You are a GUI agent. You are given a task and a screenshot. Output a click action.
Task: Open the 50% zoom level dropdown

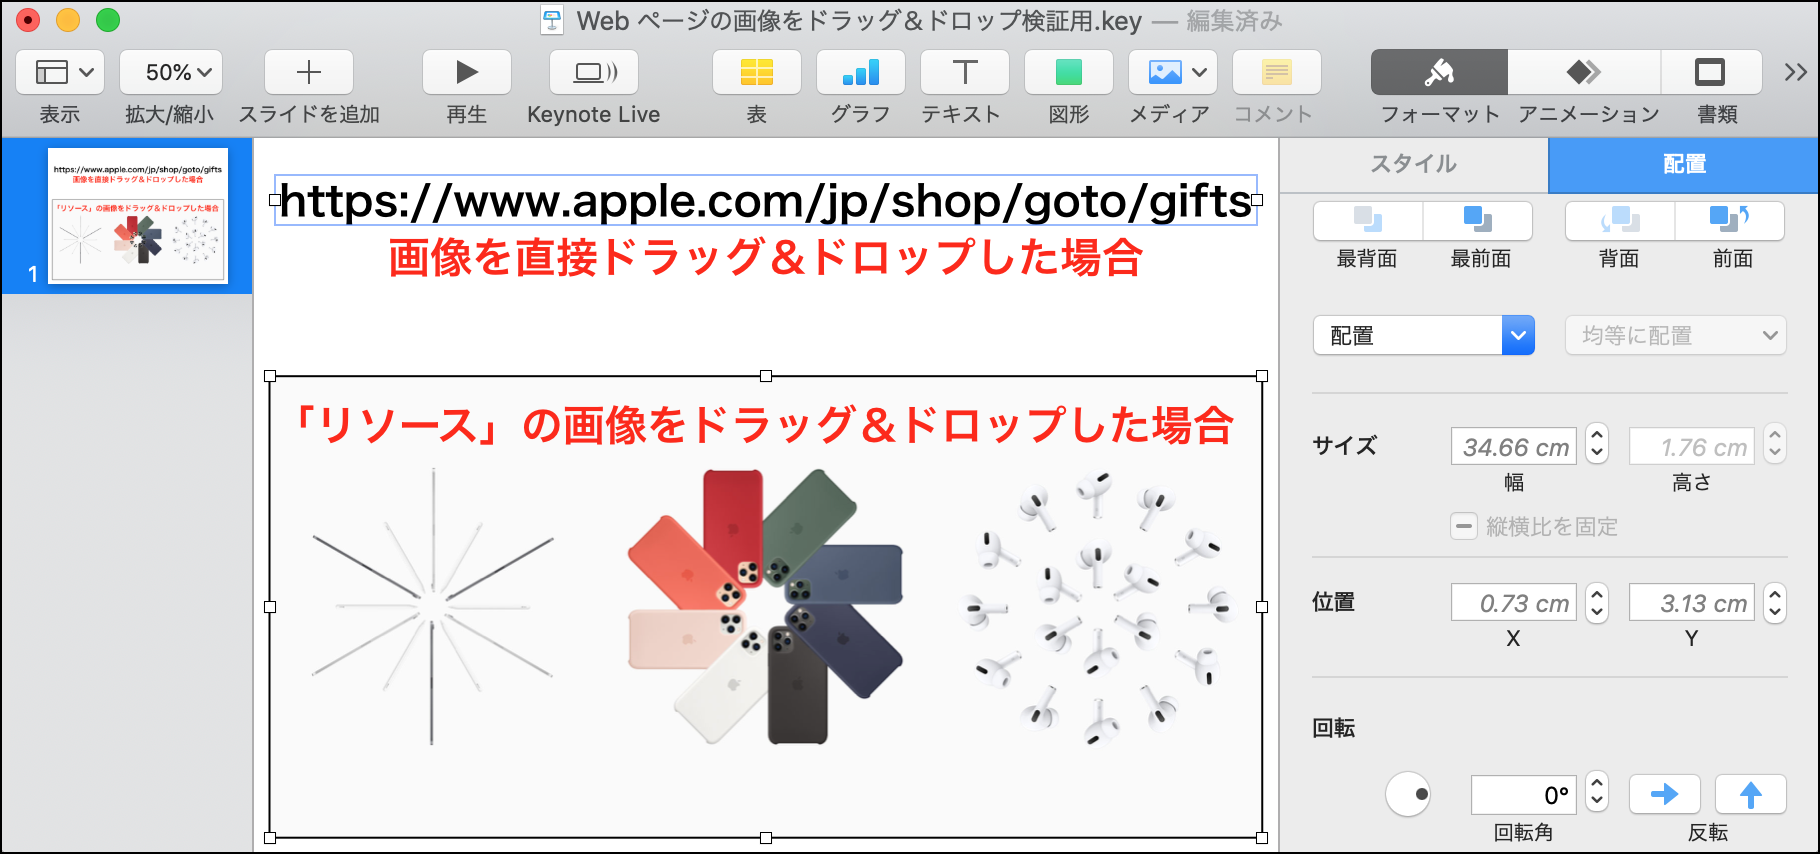pyautogui.click(x=171, y=72)
